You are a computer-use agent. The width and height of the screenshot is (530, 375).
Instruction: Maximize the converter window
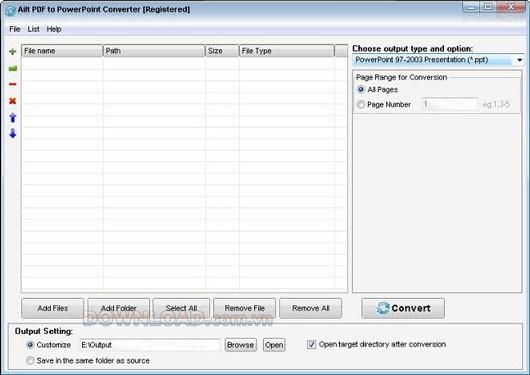(x=488, y=7)
